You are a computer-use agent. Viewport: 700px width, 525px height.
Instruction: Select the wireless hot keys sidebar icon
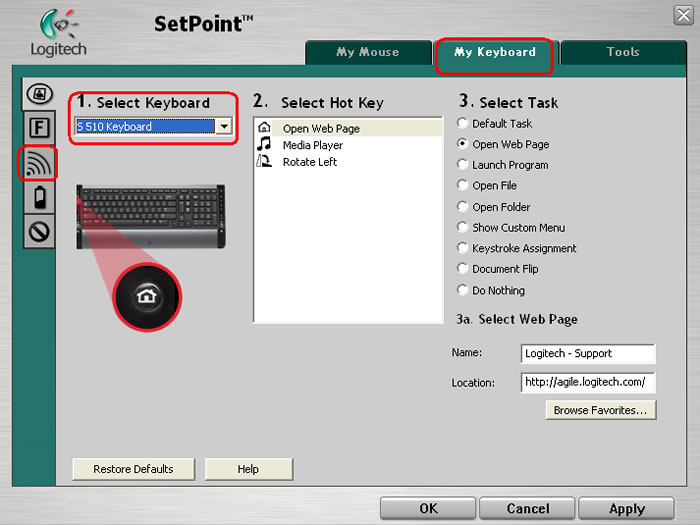point(38,163)
